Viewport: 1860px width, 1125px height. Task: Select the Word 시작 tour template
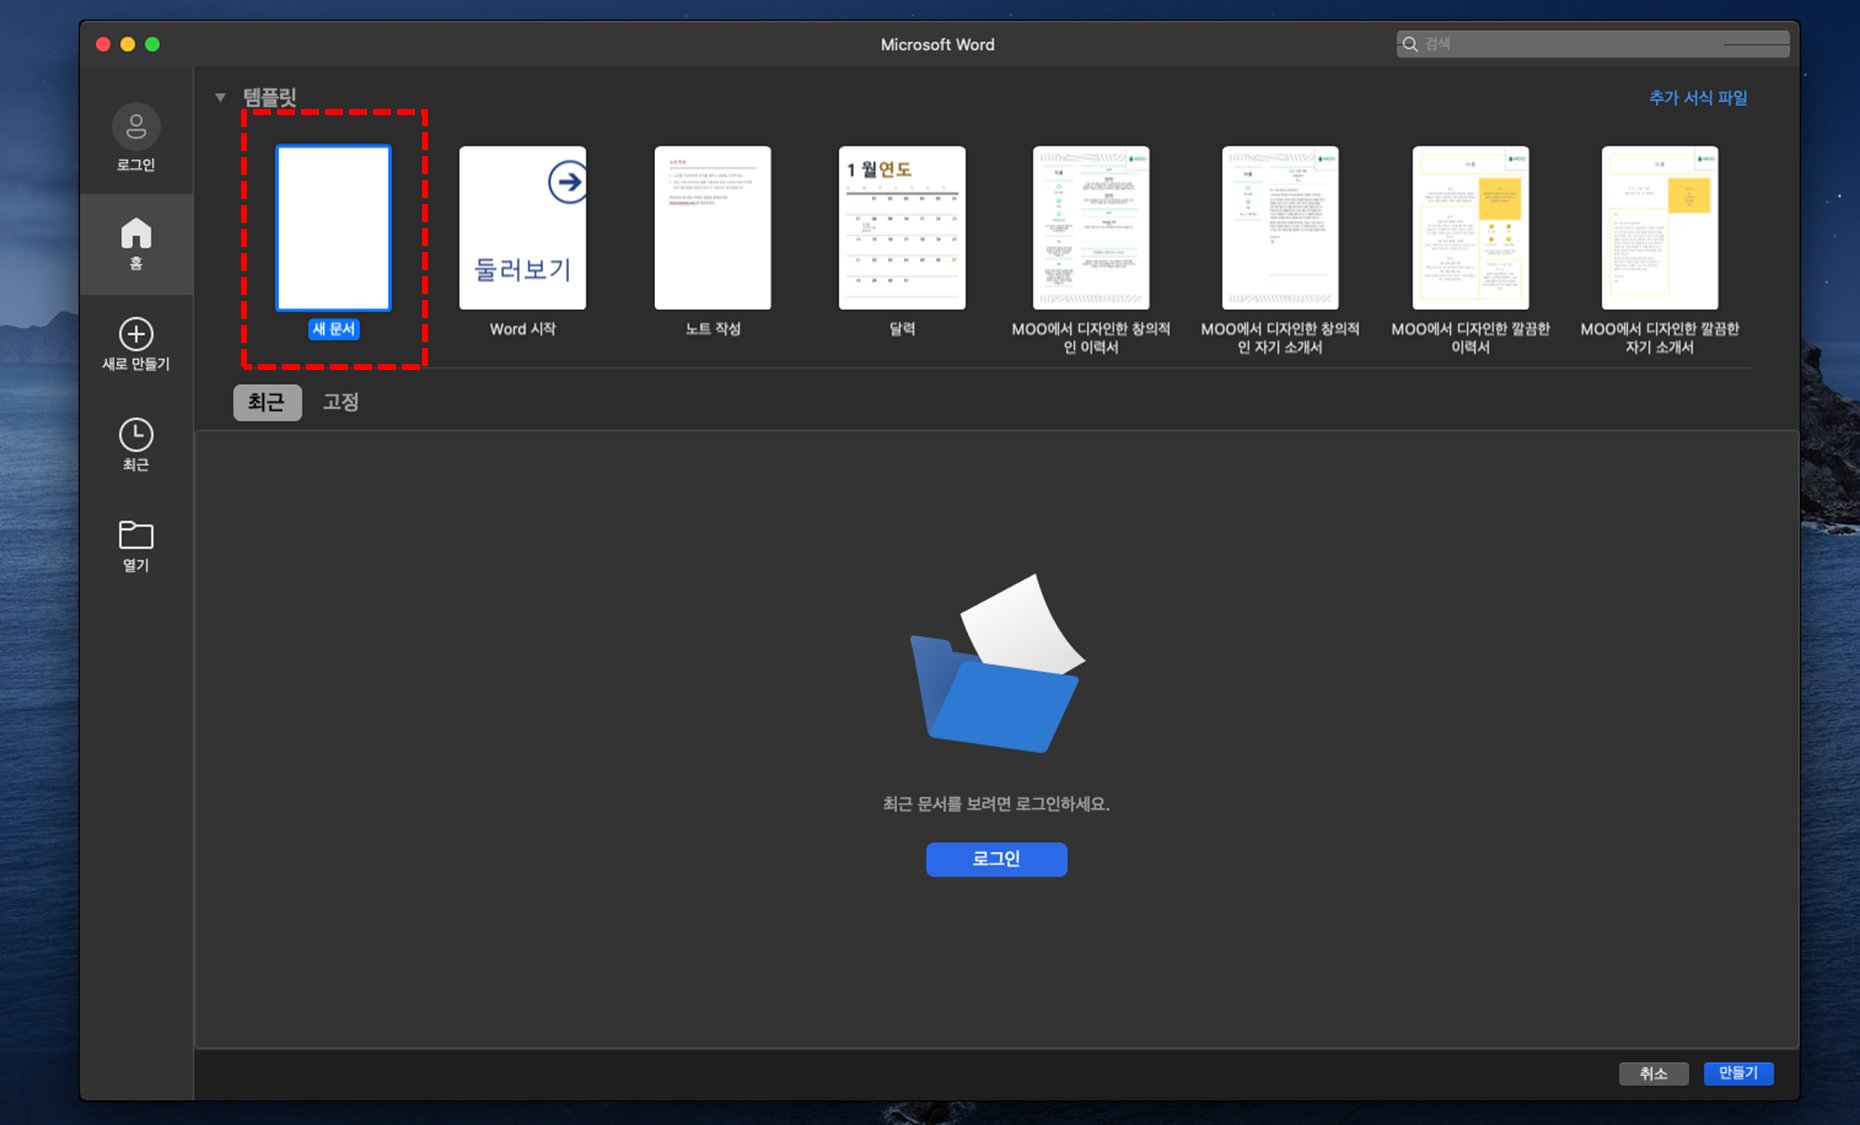[x=522, y=228]
